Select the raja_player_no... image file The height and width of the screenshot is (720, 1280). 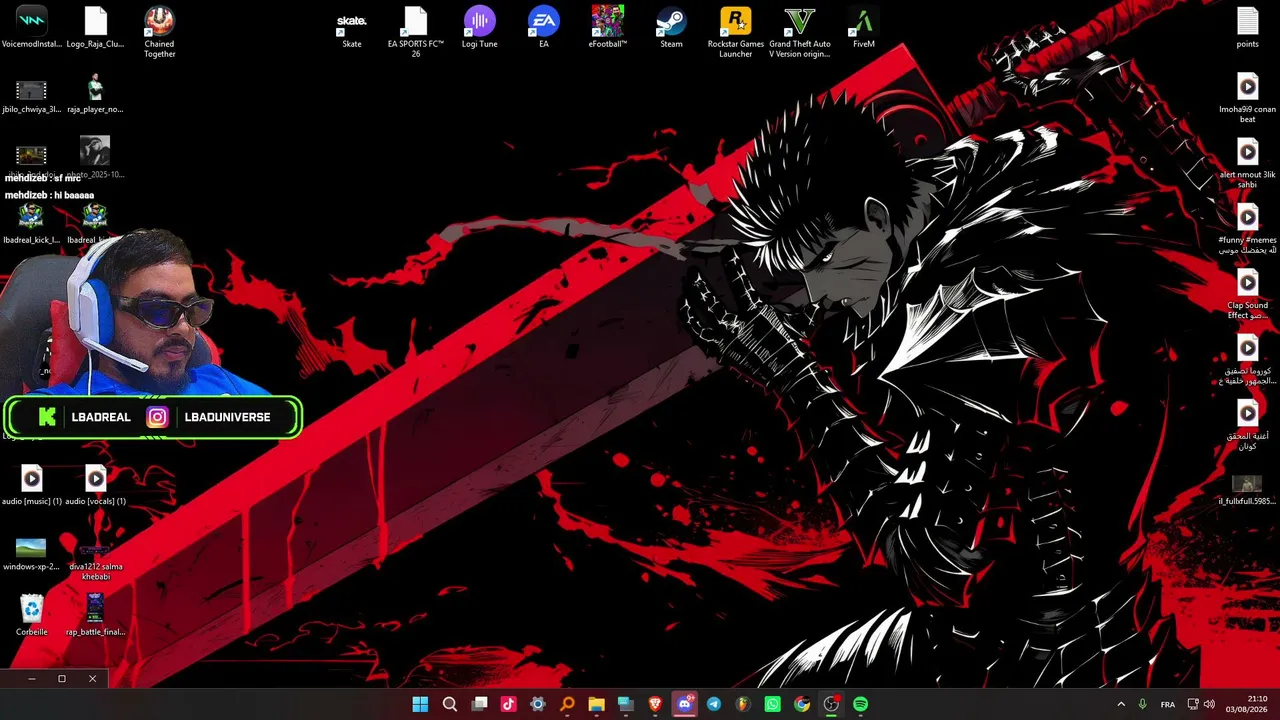95,95
